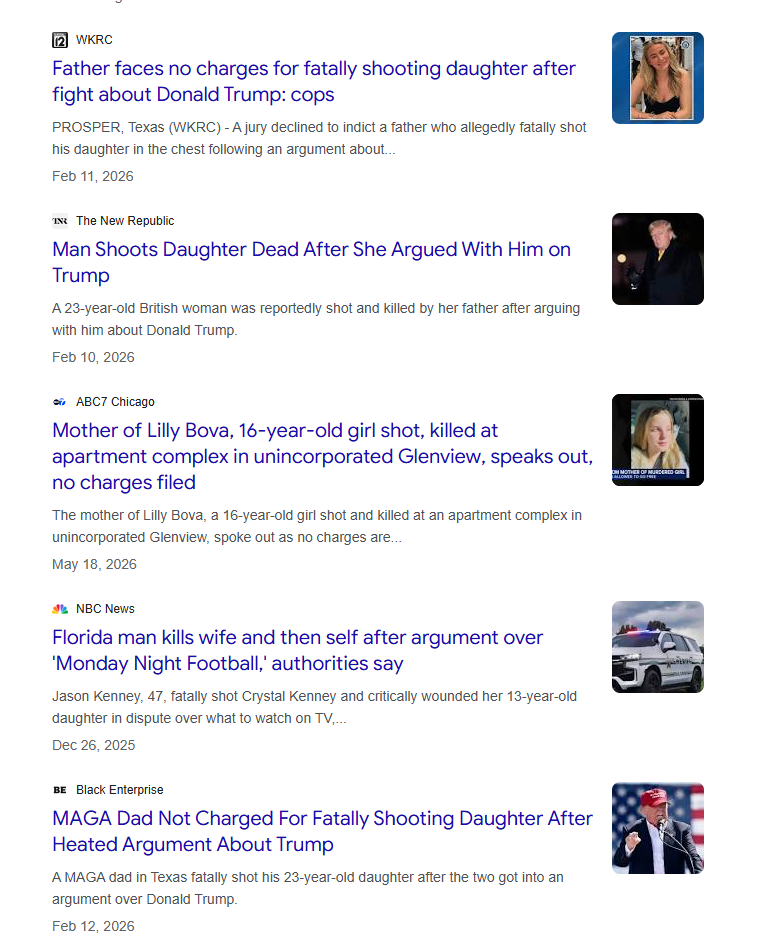This screenshot has height=948, width=764.
Task: Click the 'Feb 12, 2026' date
Action: click(x=93, y=926)
